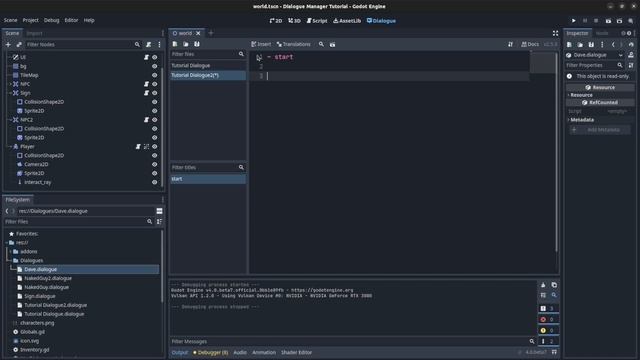Click the instantiate child scene link icon
Screen dimensions: 640x360
19,44
